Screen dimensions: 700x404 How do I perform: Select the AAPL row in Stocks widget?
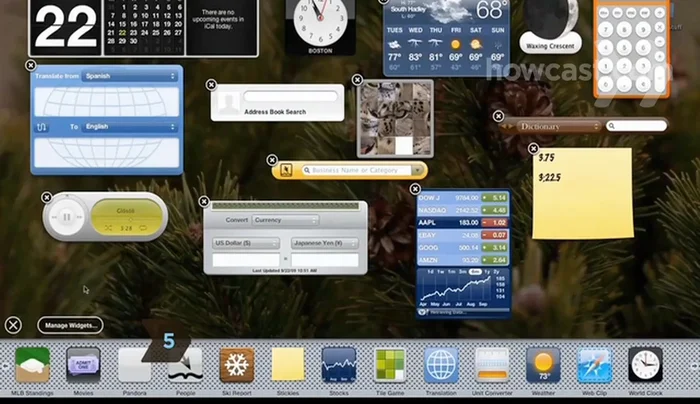pyautogui.click(x=463, y=222)
